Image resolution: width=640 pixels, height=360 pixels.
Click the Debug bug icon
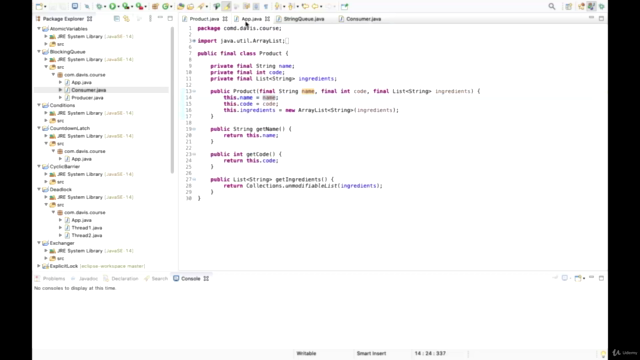(99, 7)
